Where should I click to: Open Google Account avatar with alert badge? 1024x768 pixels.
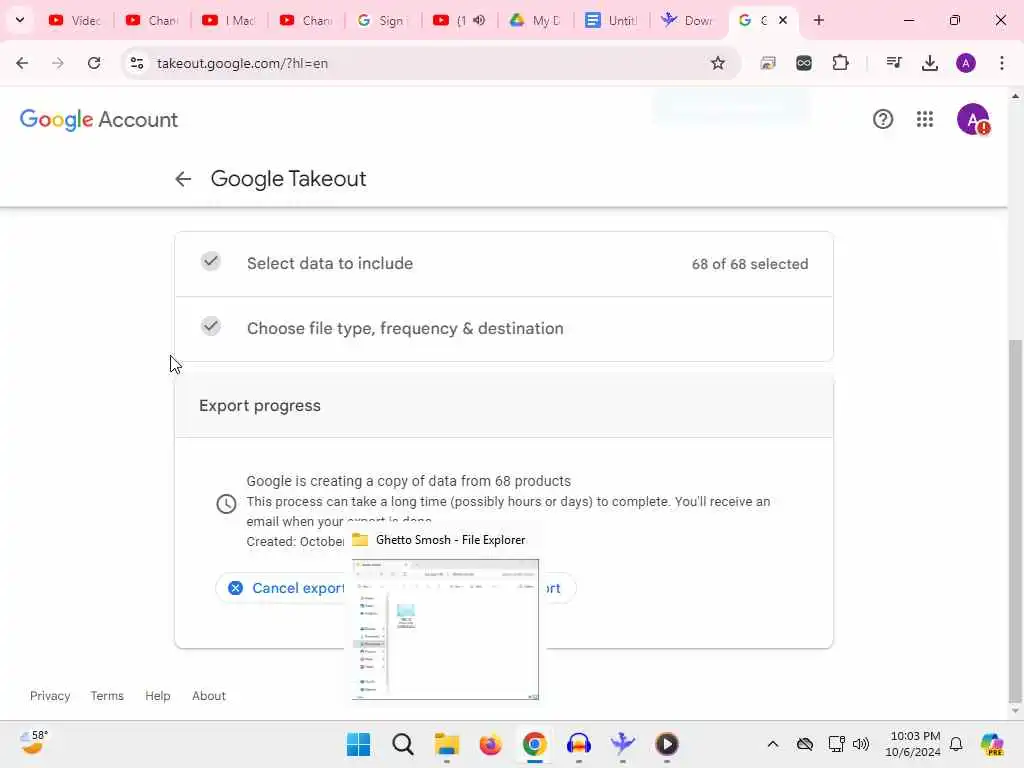click(973, 120)
